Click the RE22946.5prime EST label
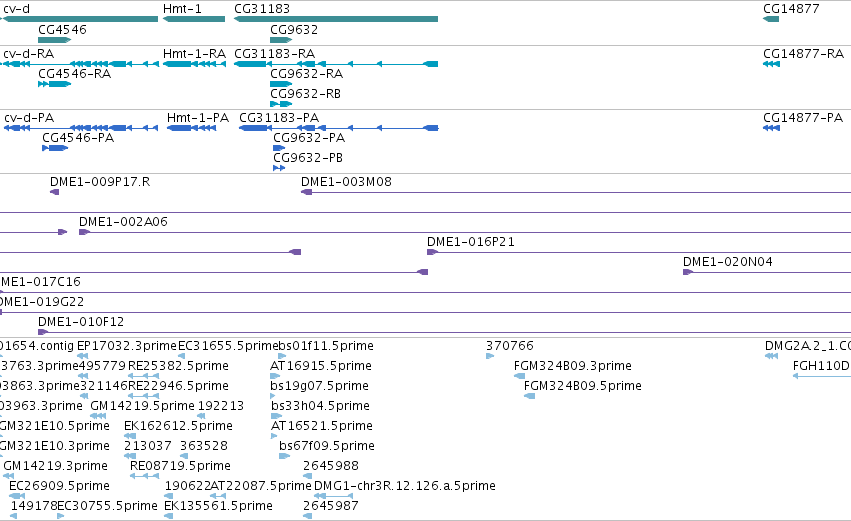 (x=178, y=386)
